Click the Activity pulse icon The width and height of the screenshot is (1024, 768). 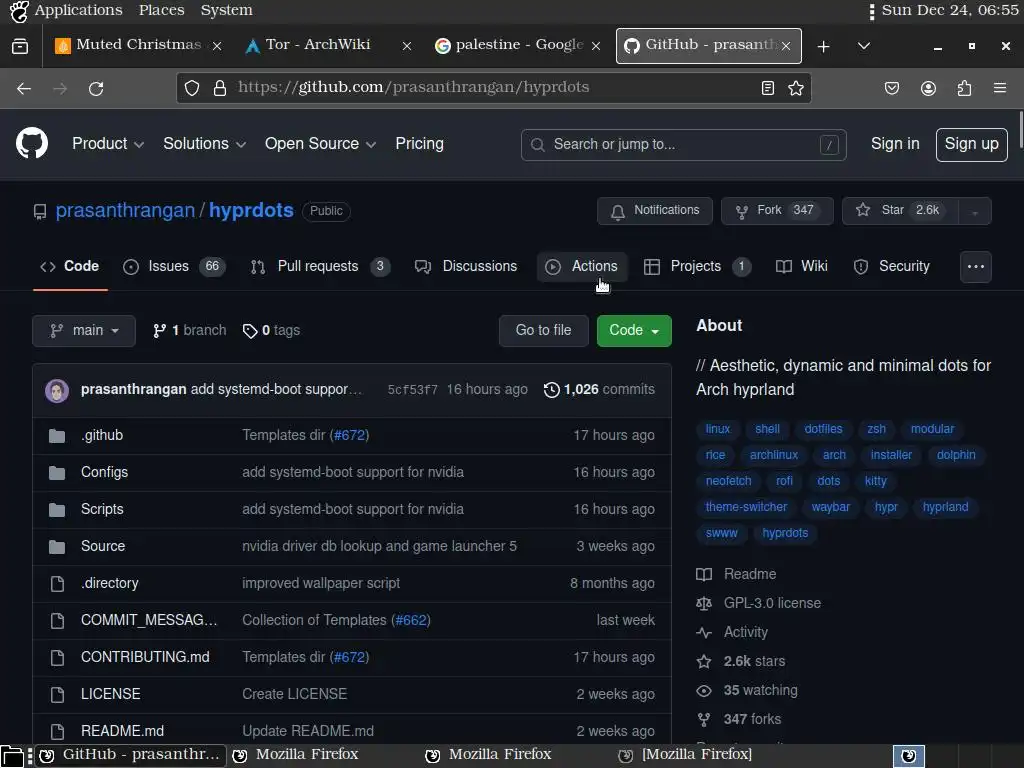point(704,632)
